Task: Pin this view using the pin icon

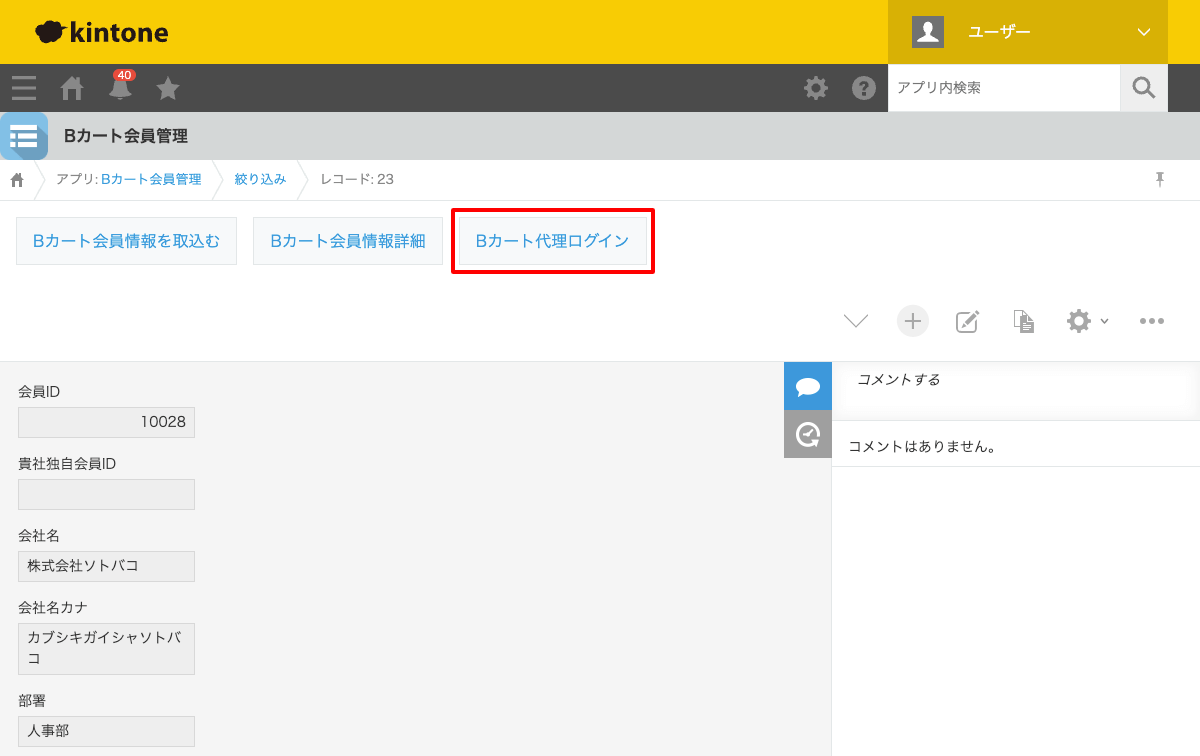Action: tap(1159, 179)
